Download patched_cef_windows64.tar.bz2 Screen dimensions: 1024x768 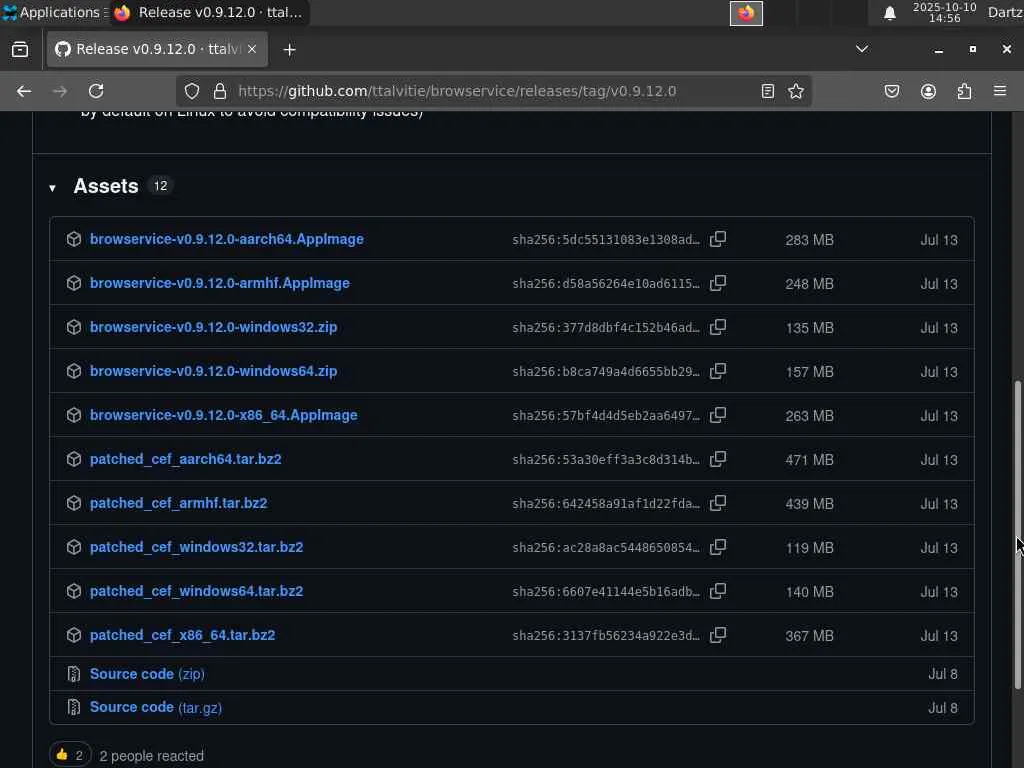tap(197, 591)
